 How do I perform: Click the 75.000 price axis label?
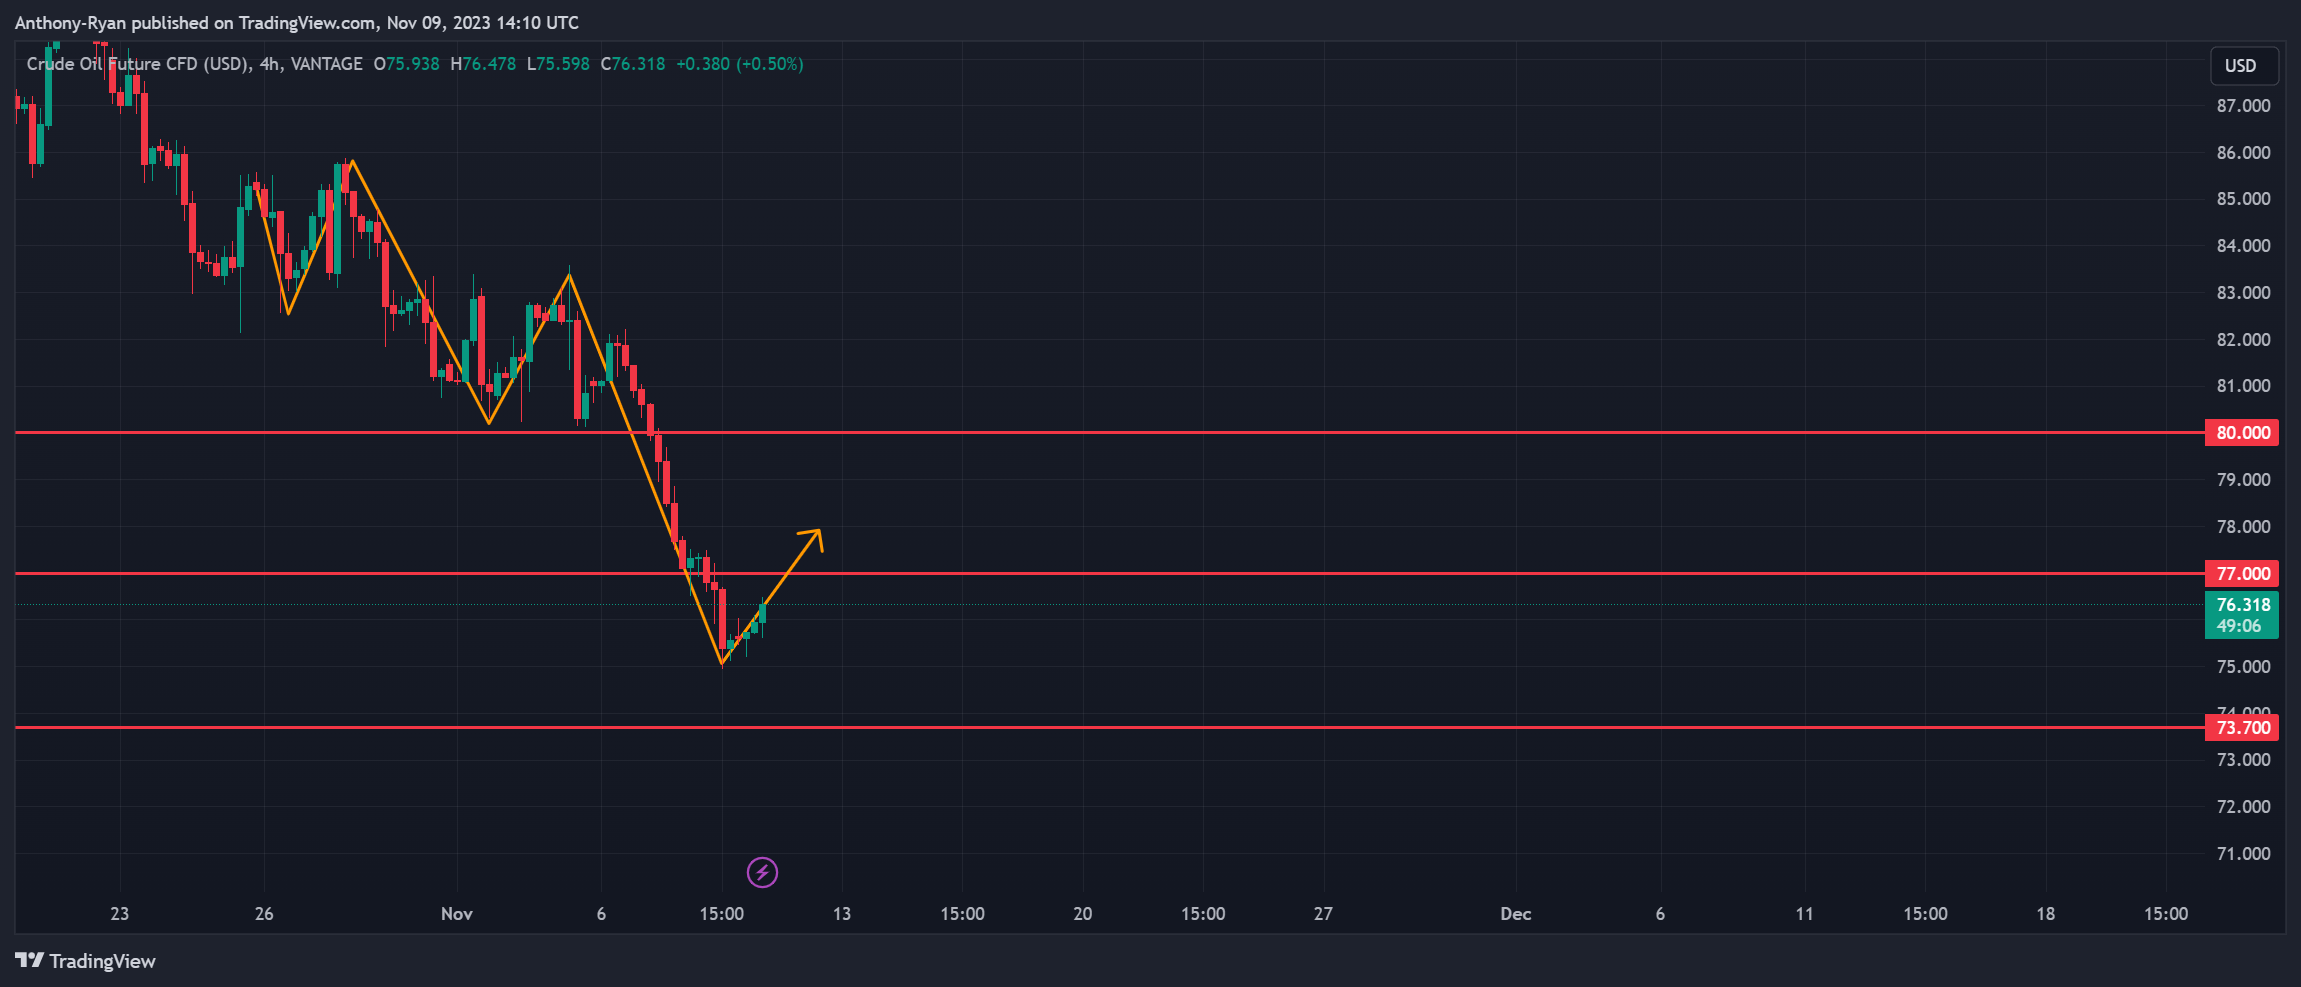coord(2244,667)
